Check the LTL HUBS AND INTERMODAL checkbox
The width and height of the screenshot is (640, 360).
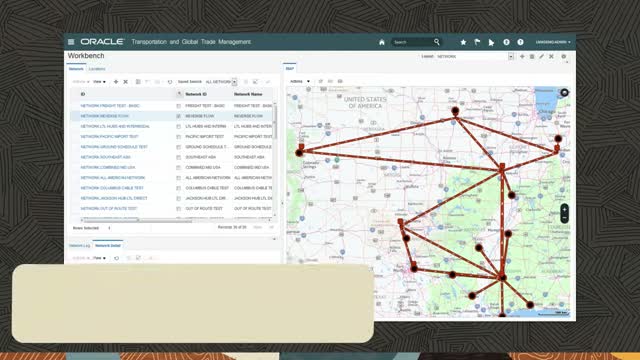[178, 127]
